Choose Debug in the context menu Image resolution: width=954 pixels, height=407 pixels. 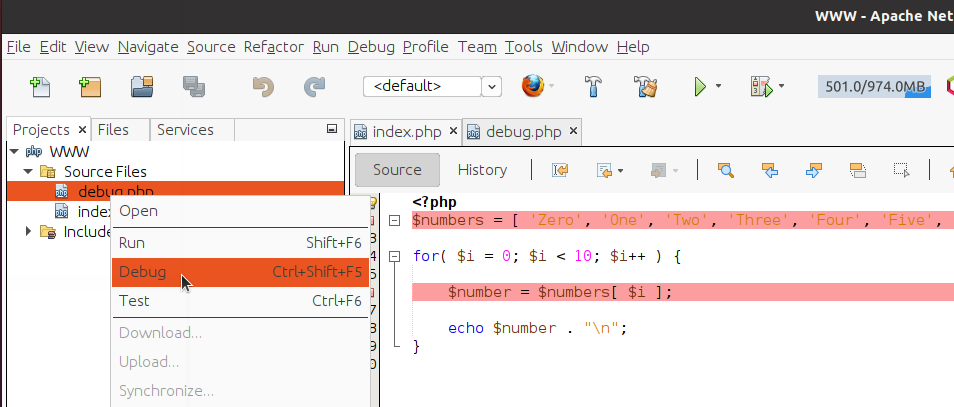point(240,272)
